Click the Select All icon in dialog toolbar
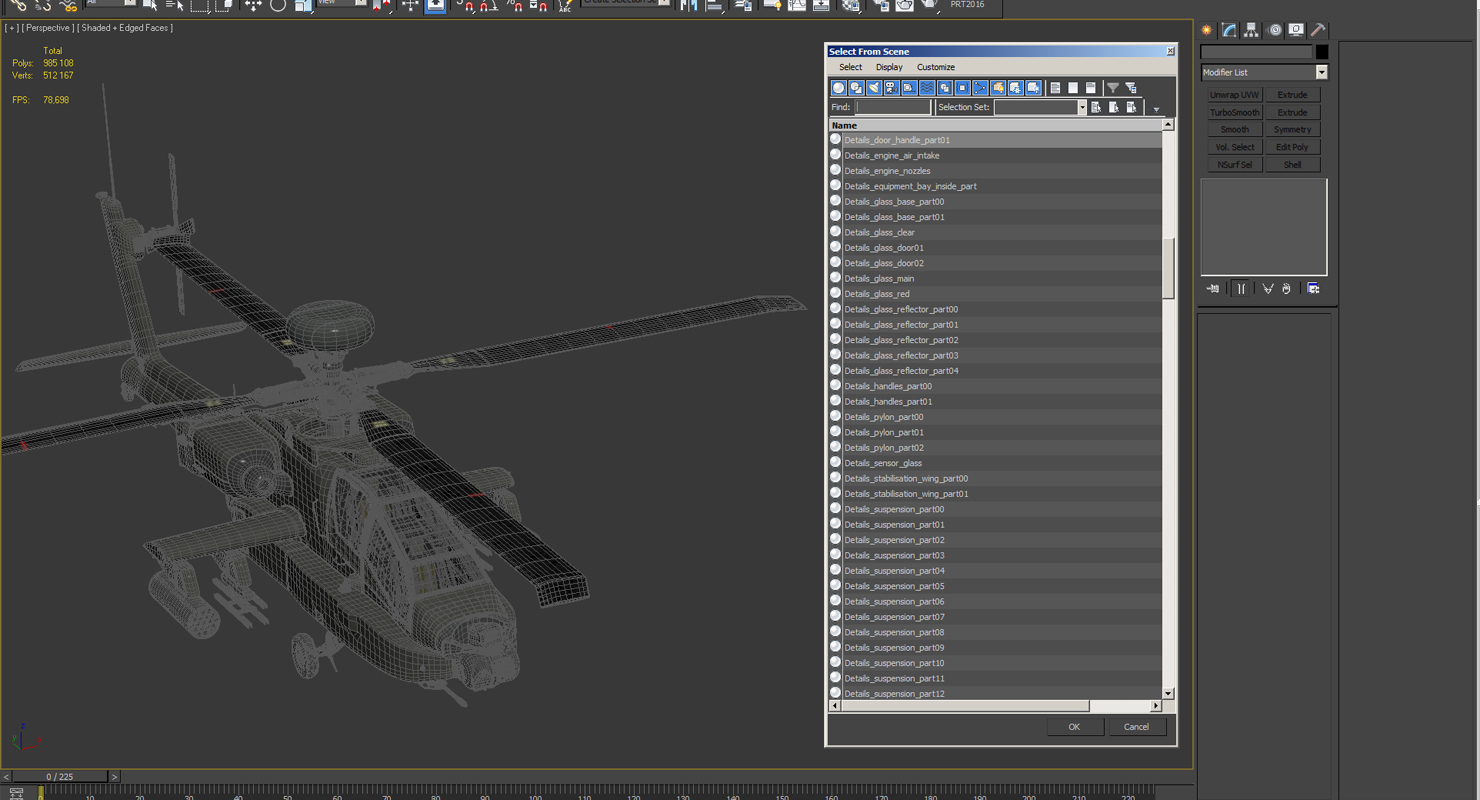The image size is (1480, 800). tap(1055, 88)
